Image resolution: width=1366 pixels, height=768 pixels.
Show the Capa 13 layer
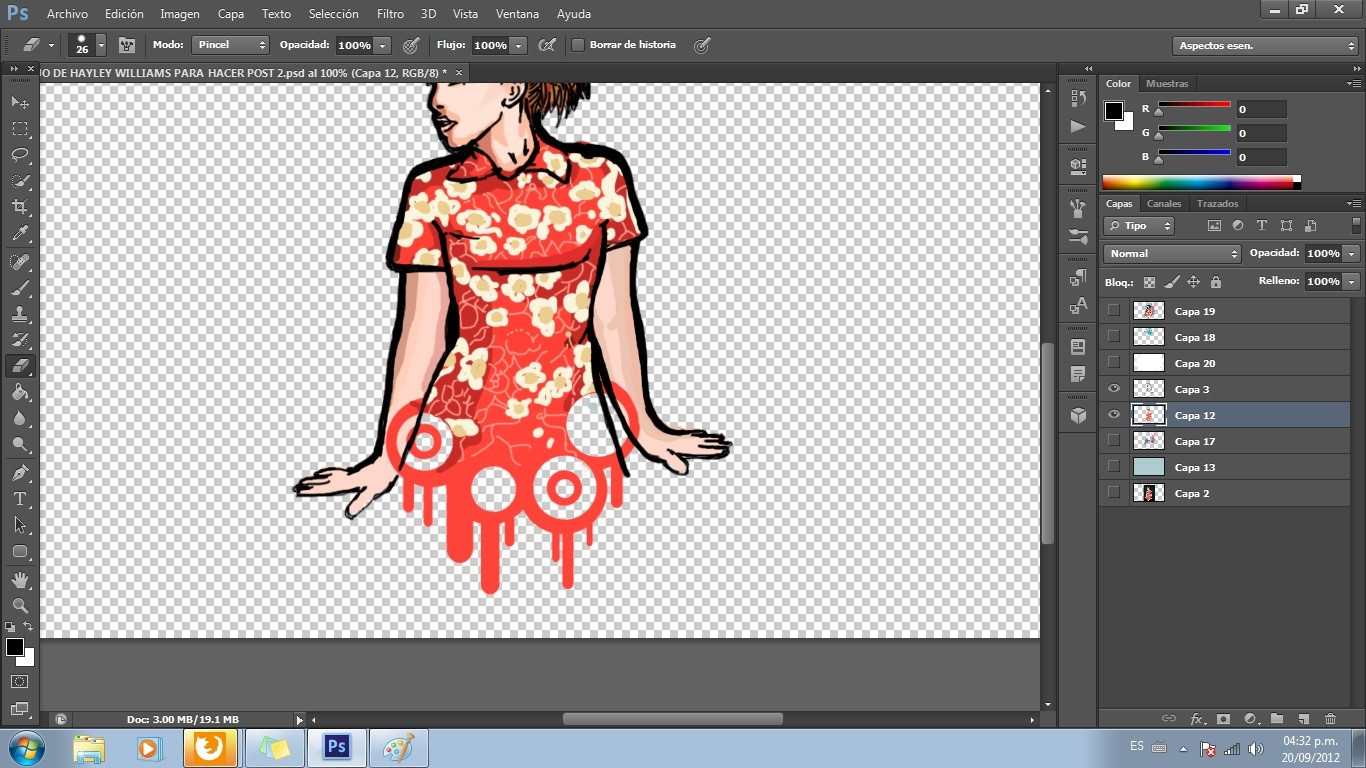tap(1113, 467)
